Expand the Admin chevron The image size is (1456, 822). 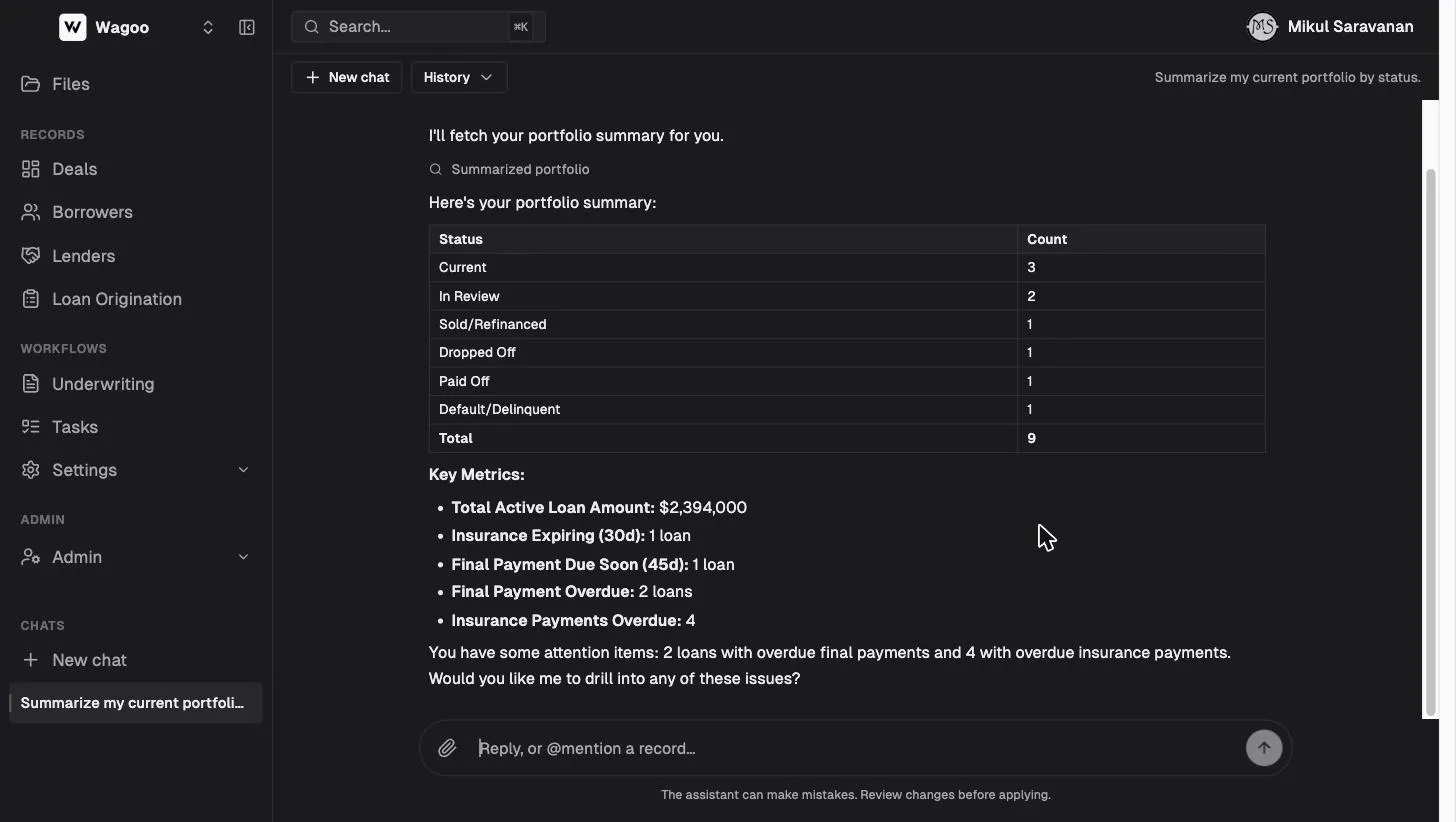(x=243, y=557)
